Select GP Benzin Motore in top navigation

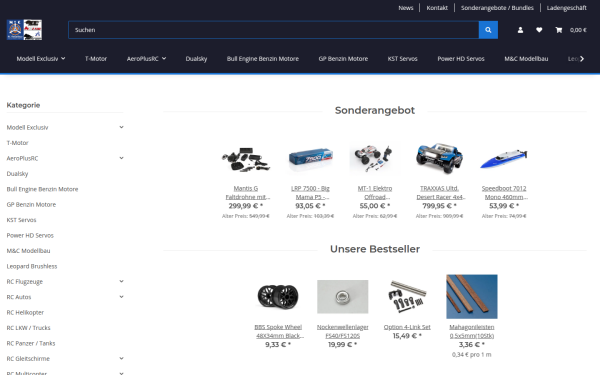(343, 59)
